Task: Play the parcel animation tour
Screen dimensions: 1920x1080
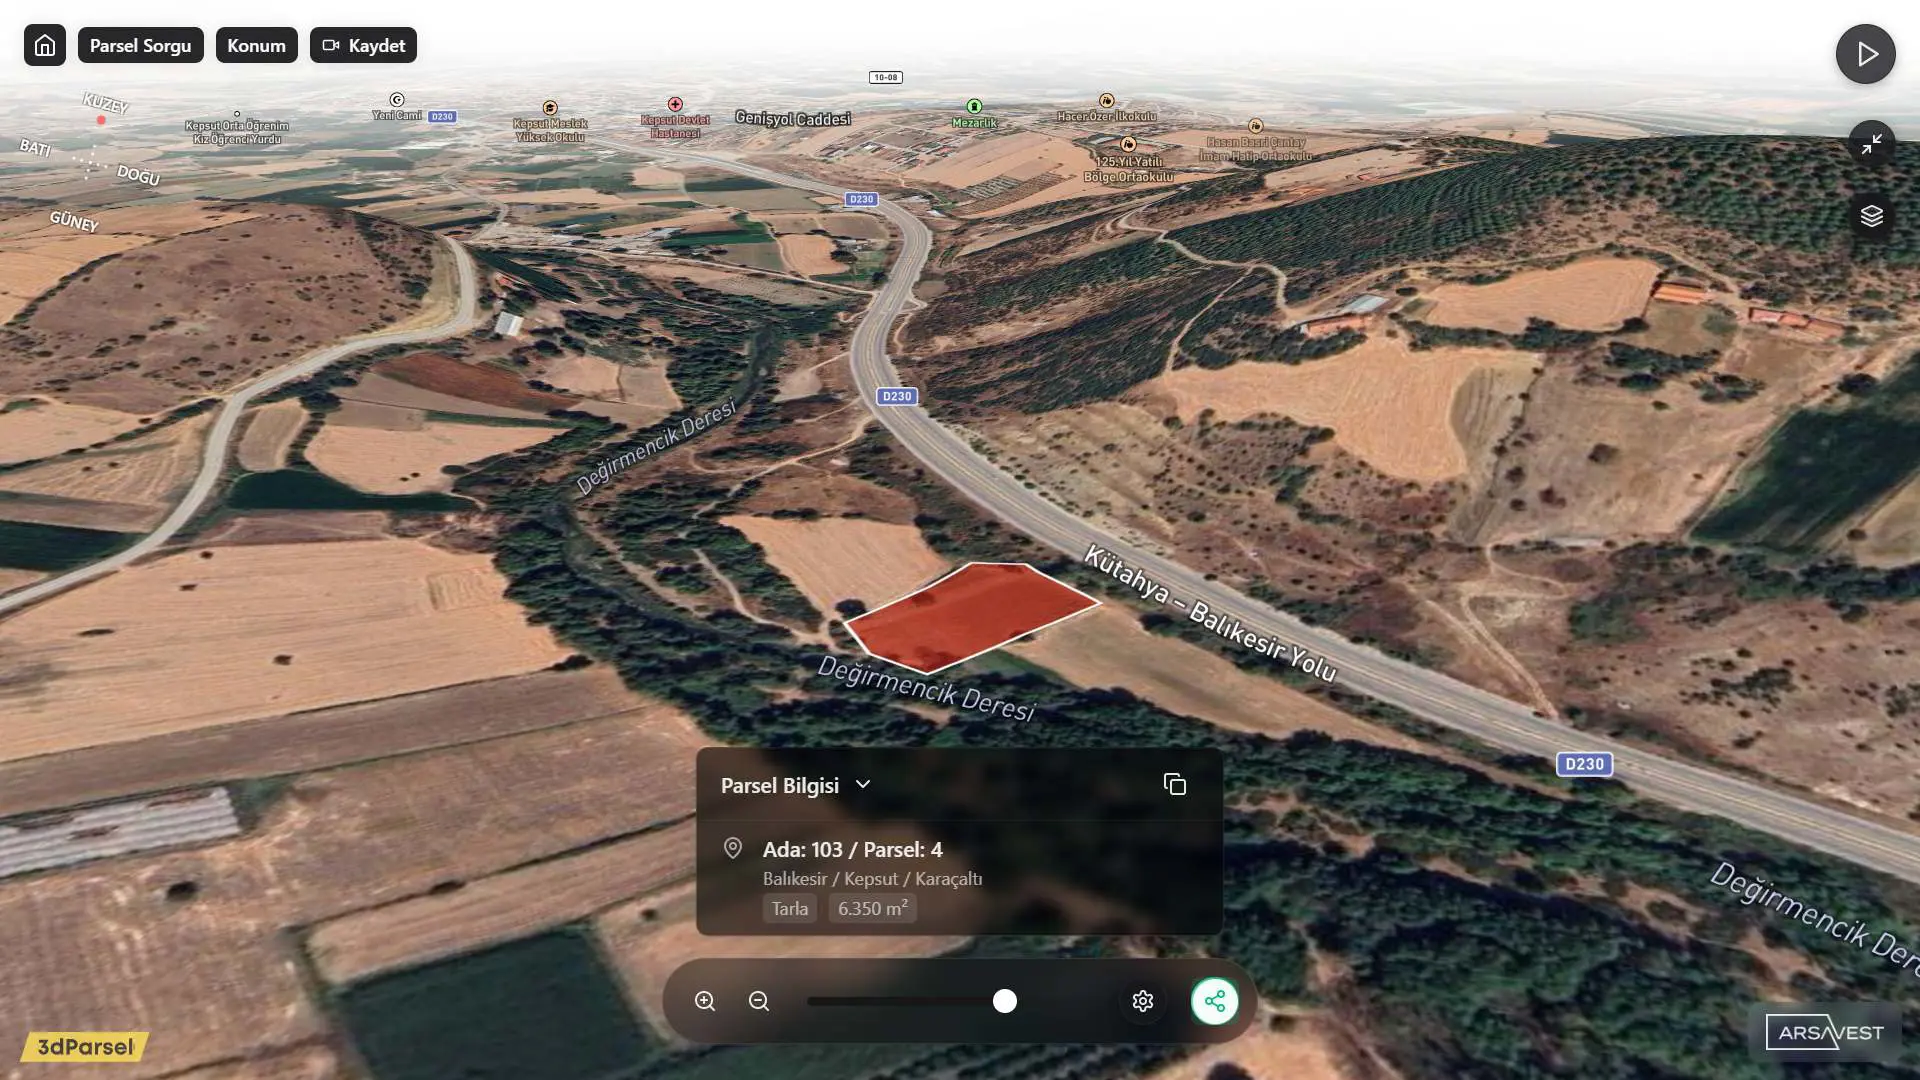Action: tap(1866, 54)
